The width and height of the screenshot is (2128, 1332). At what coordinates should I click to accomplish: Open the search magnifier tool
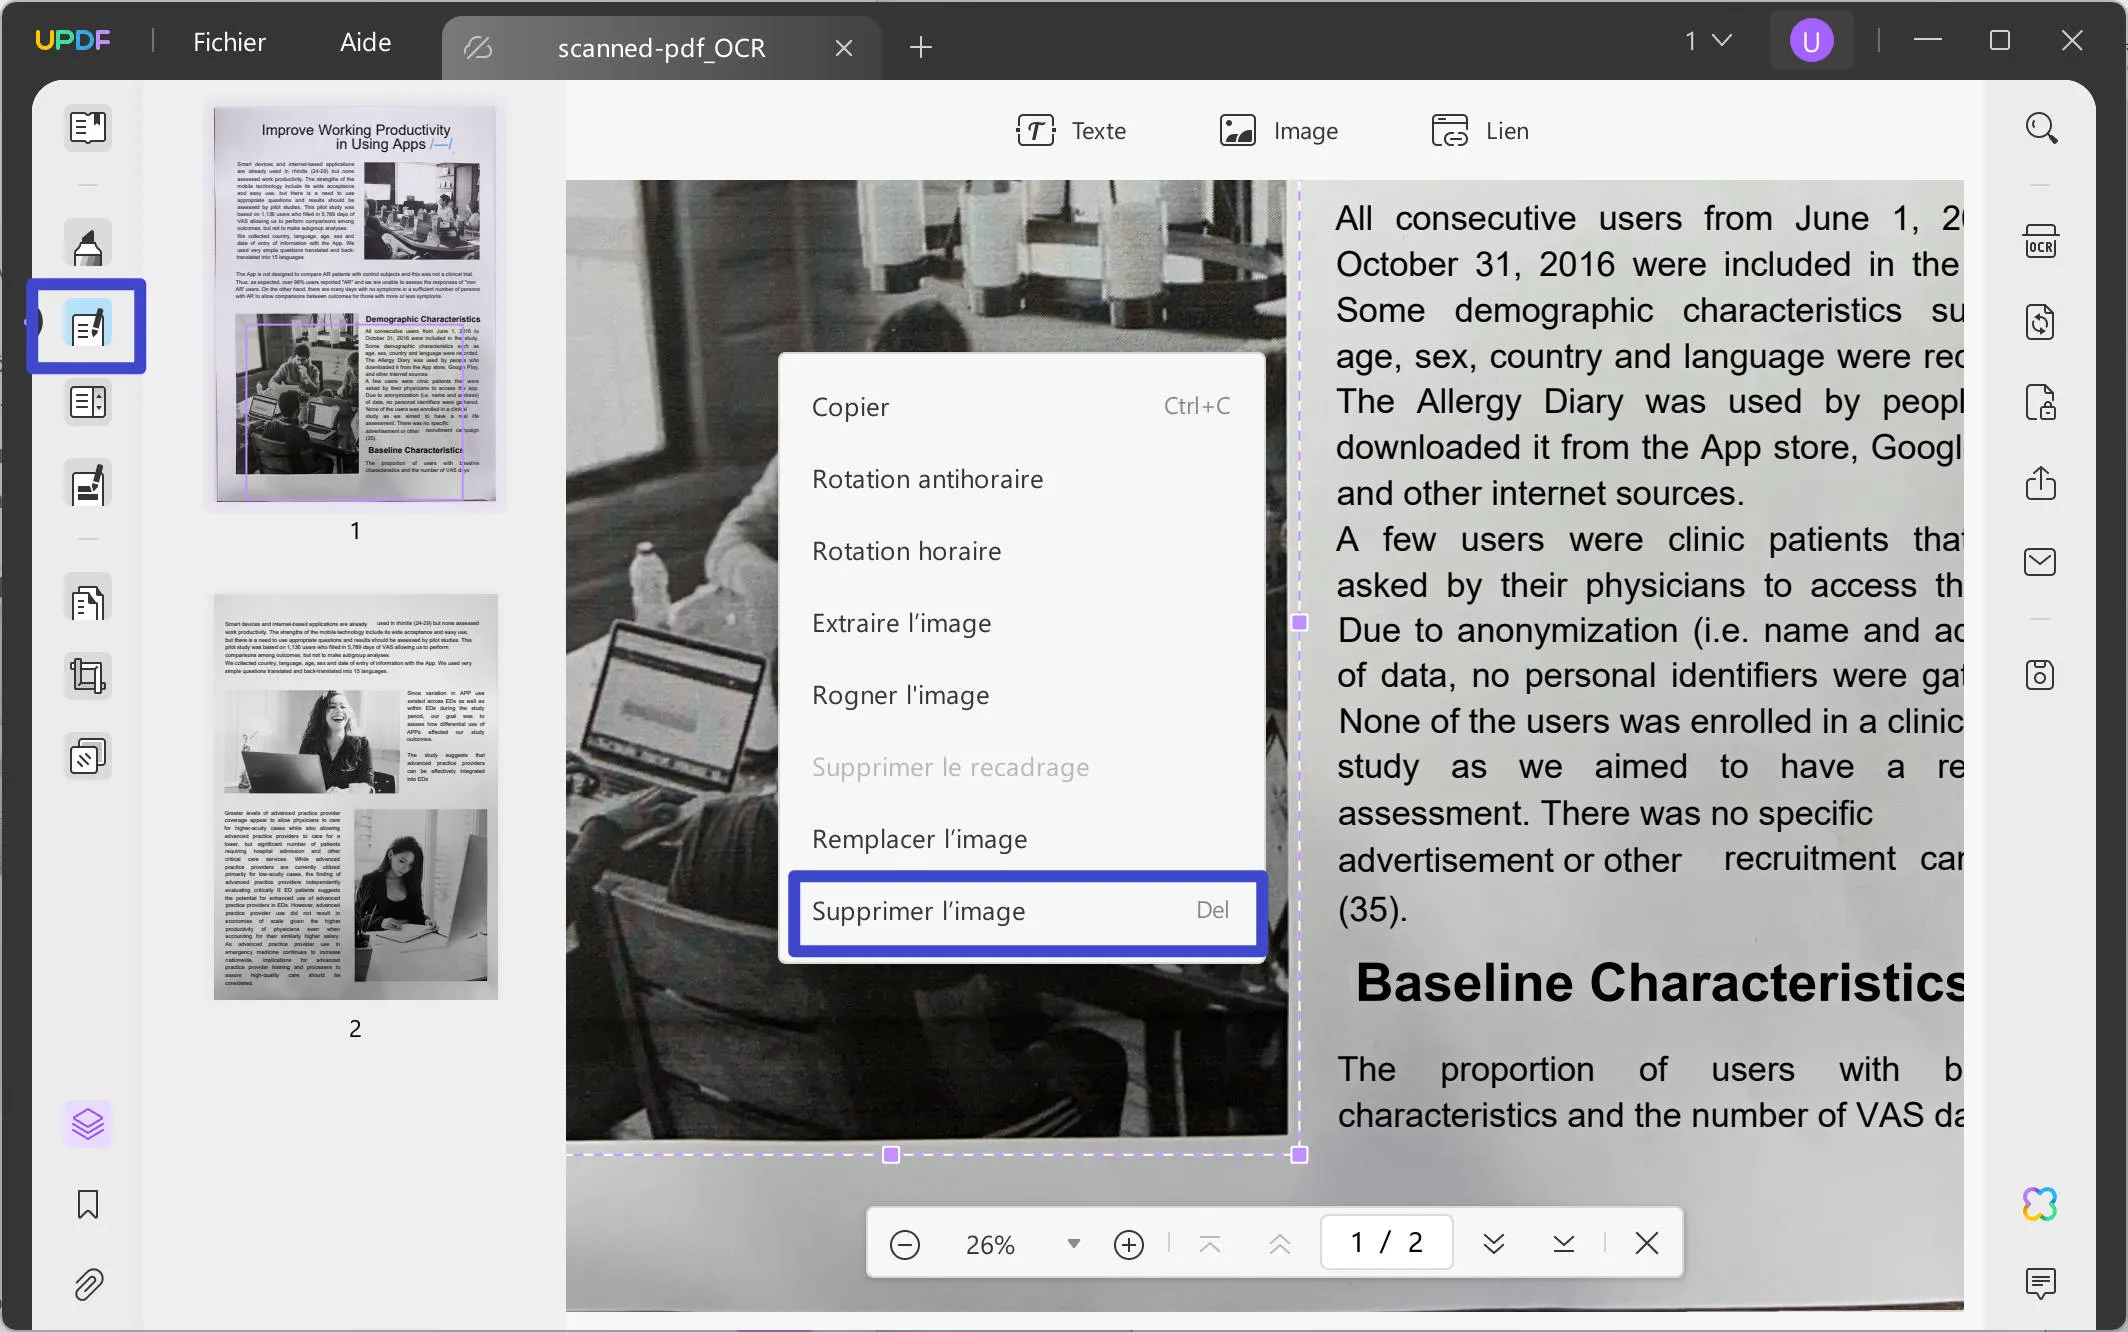coord(2040,128)
